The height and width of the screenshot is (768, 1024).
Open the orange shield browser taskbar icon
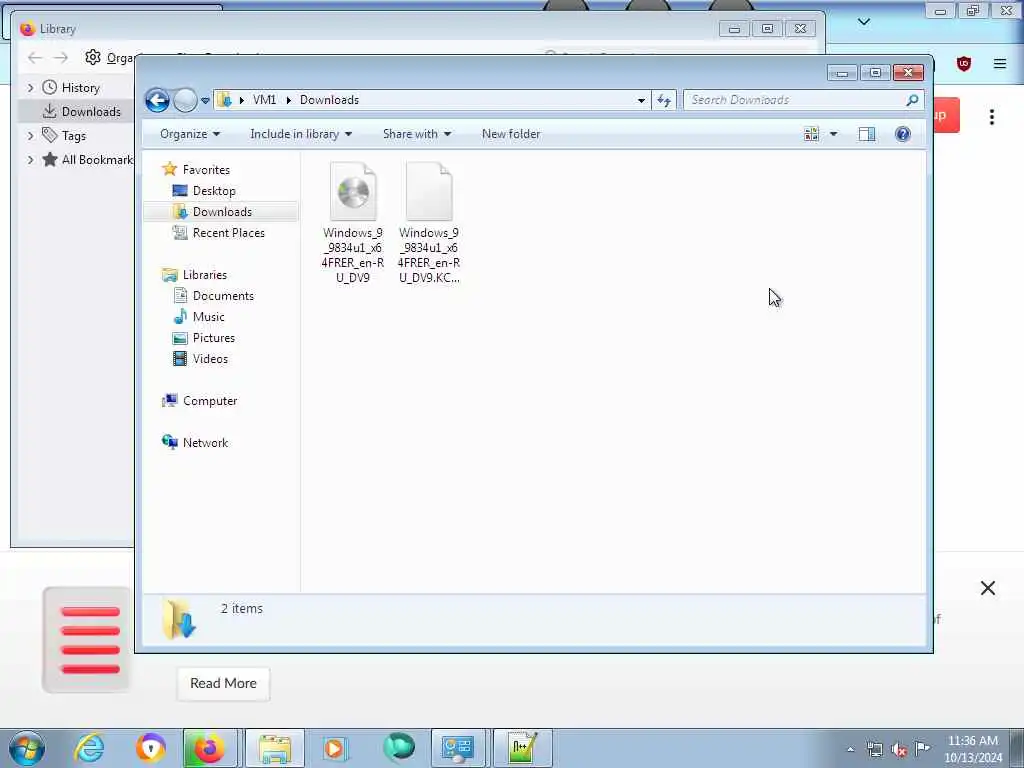pyautogui.click(x=150, y=748)
